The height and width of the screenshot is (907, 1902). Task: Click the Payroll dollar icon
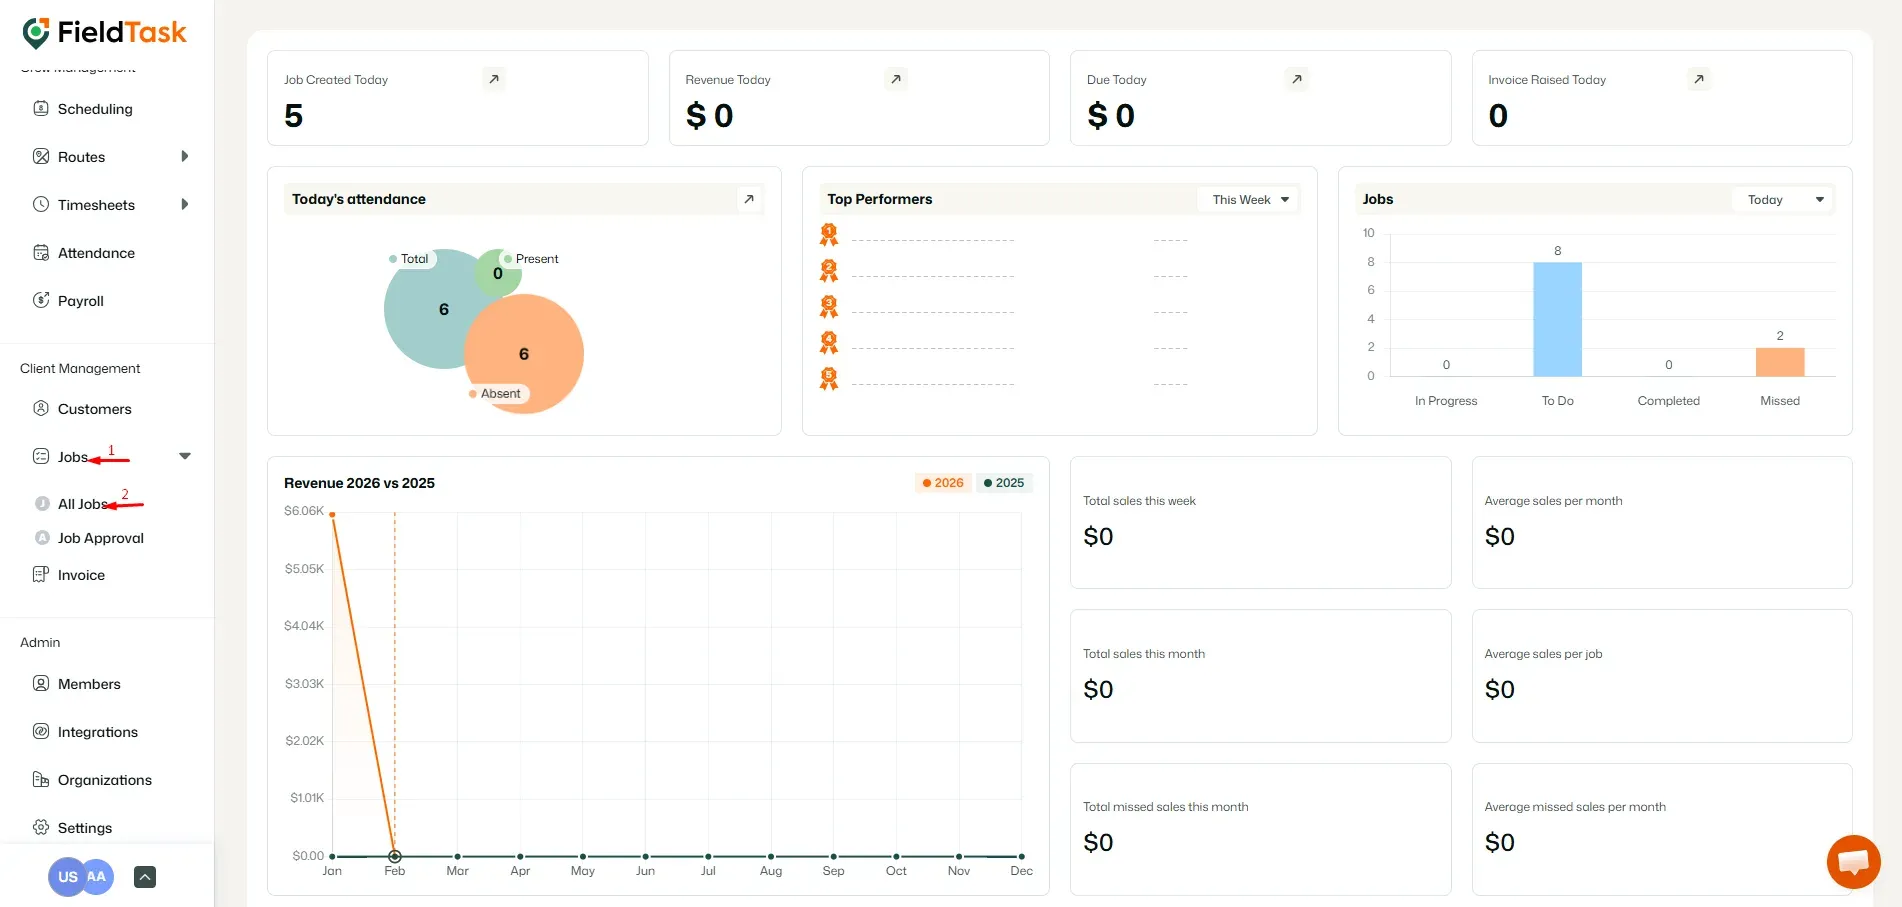coord(41,300)
